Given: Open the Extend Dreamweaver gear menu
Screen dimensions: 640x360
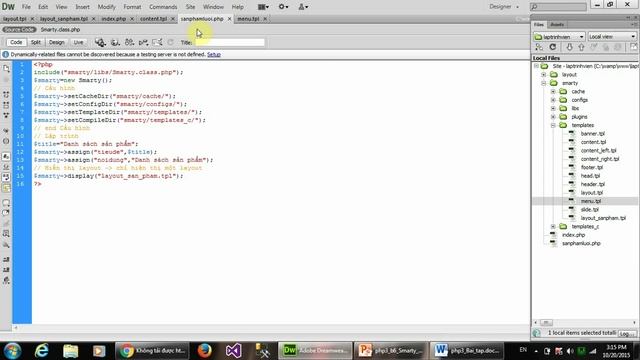Looking at the screenshot, I should [283, 7].
